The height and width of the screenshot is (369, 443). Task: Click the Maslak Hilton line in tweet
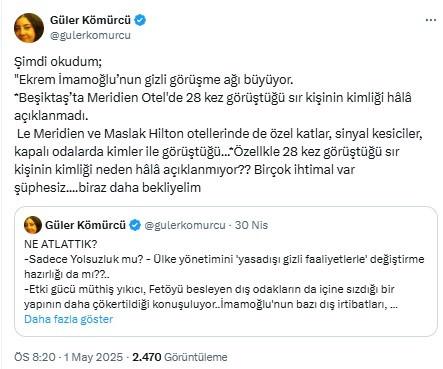[x=220, y=134]
